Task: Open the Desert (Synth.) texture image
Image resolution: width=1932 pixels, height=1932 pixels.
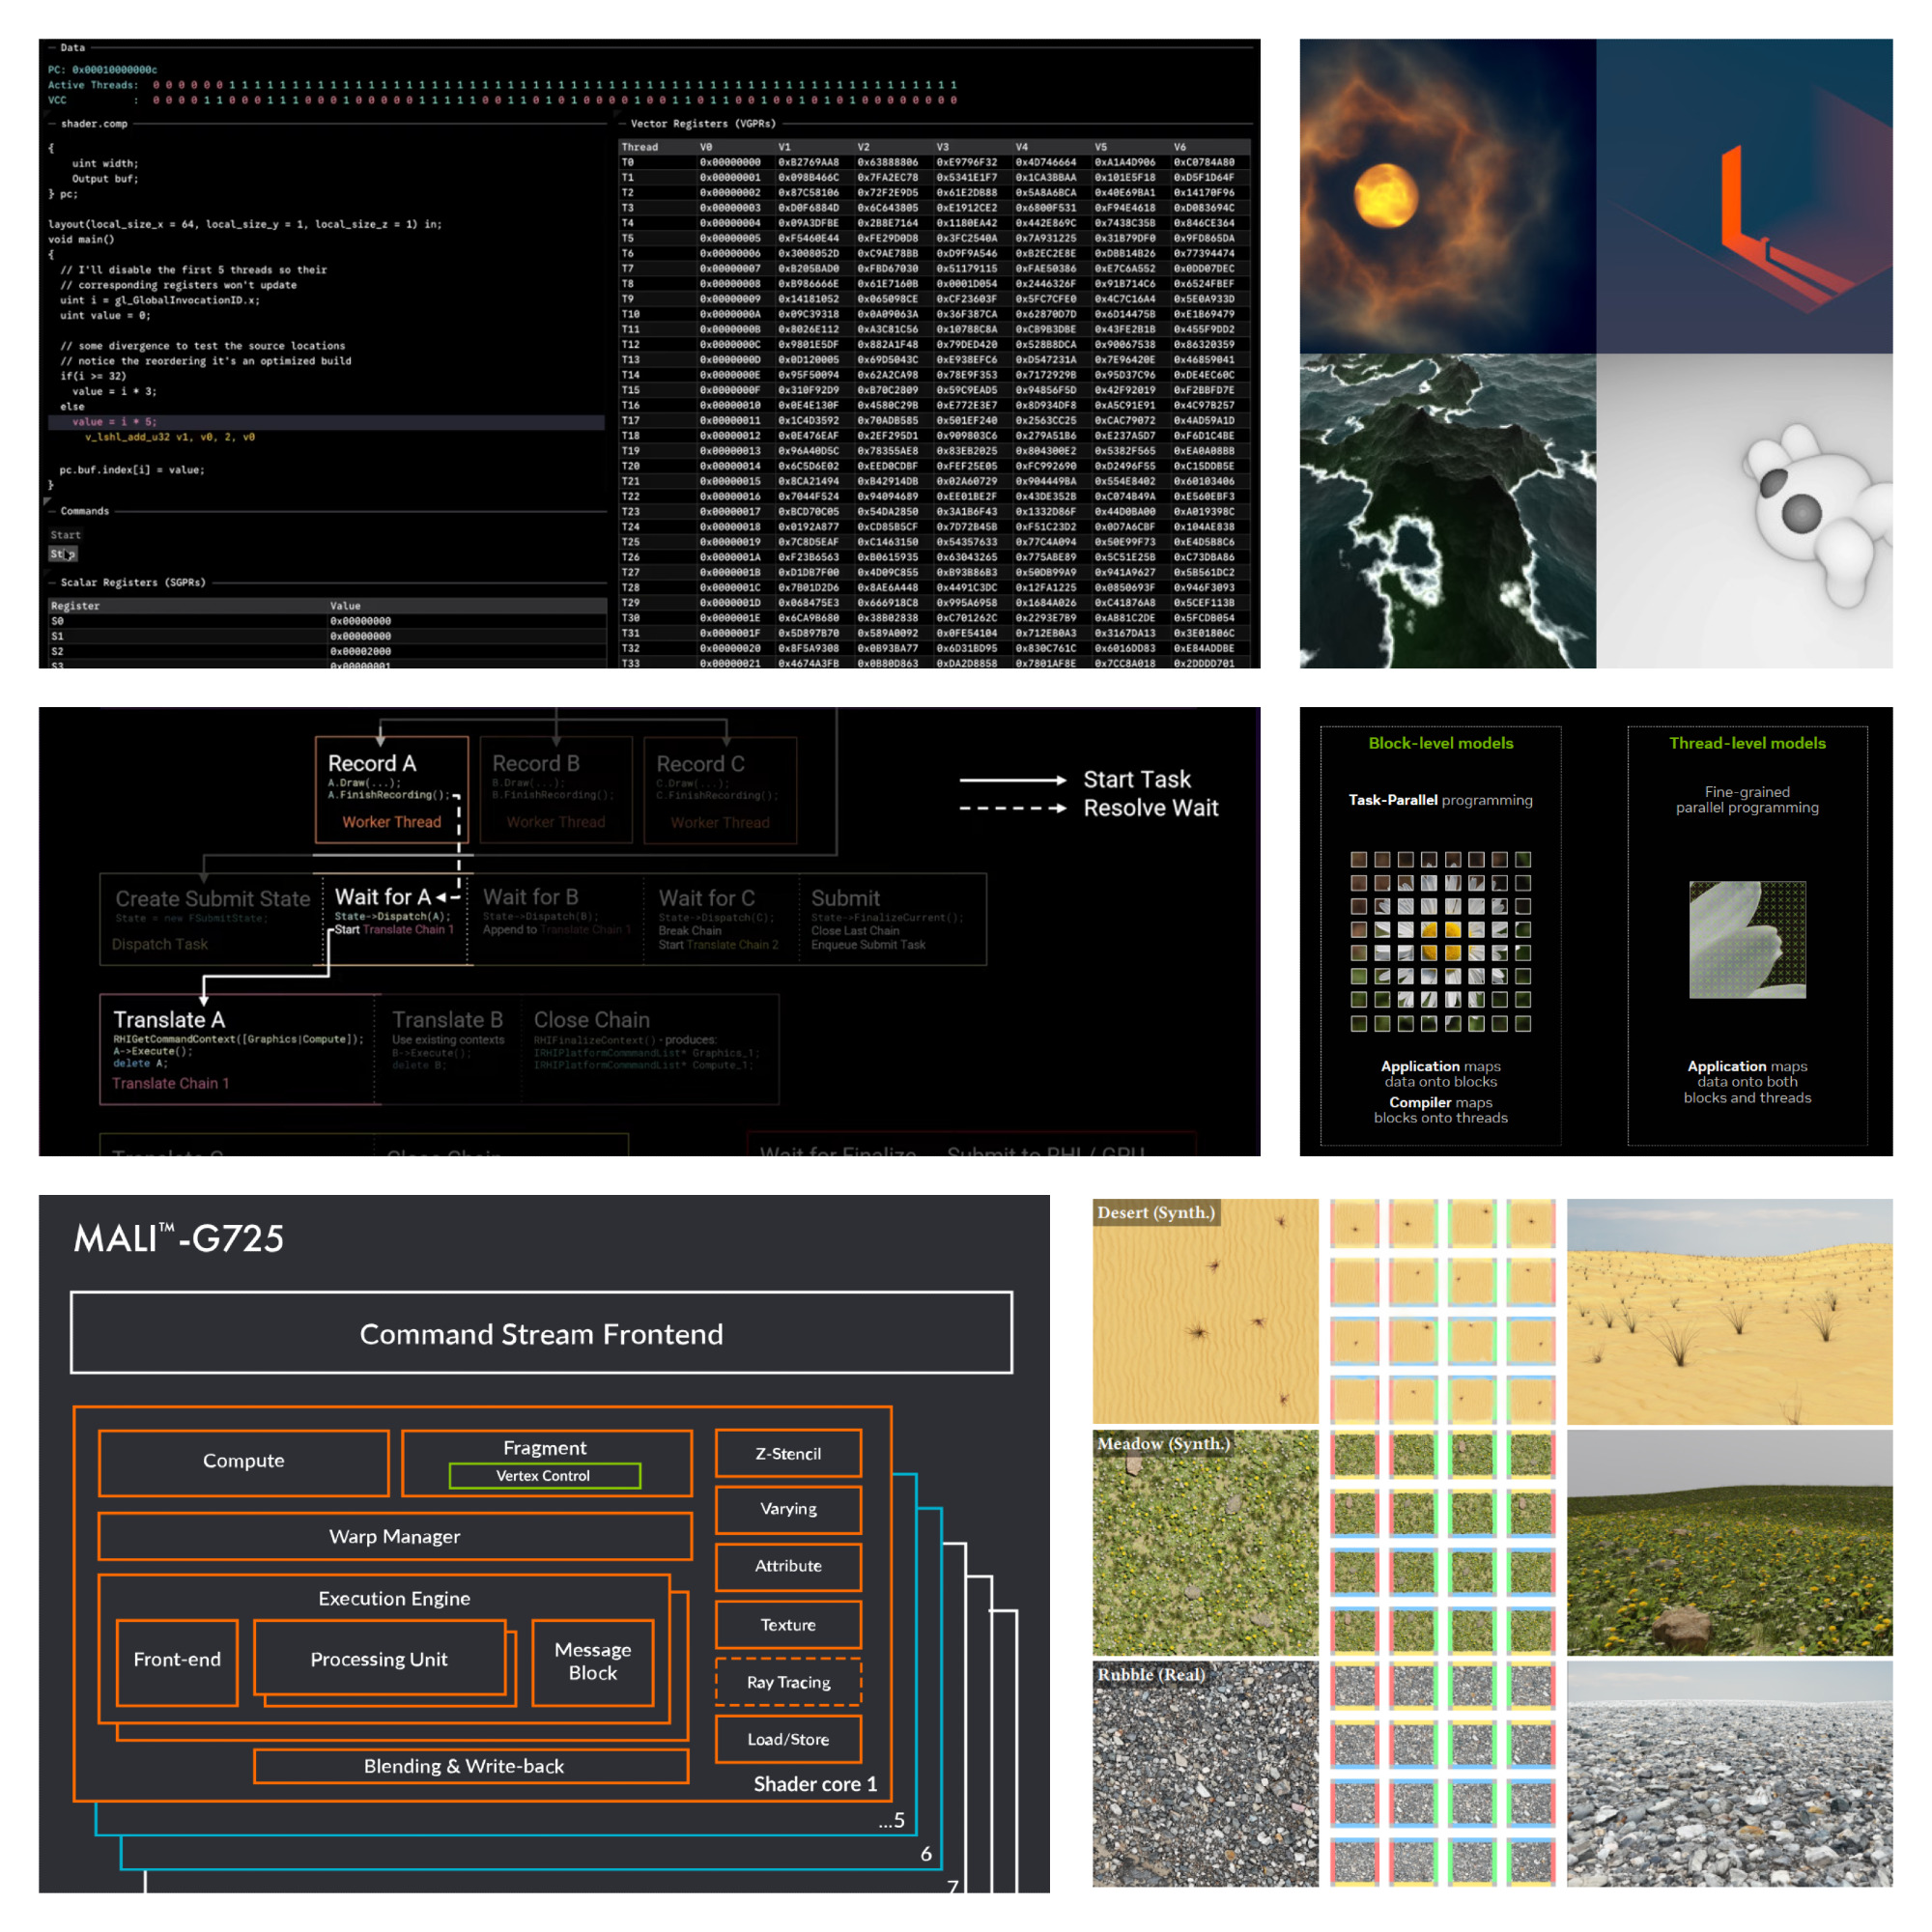Action: [x=1205, y=1311]
